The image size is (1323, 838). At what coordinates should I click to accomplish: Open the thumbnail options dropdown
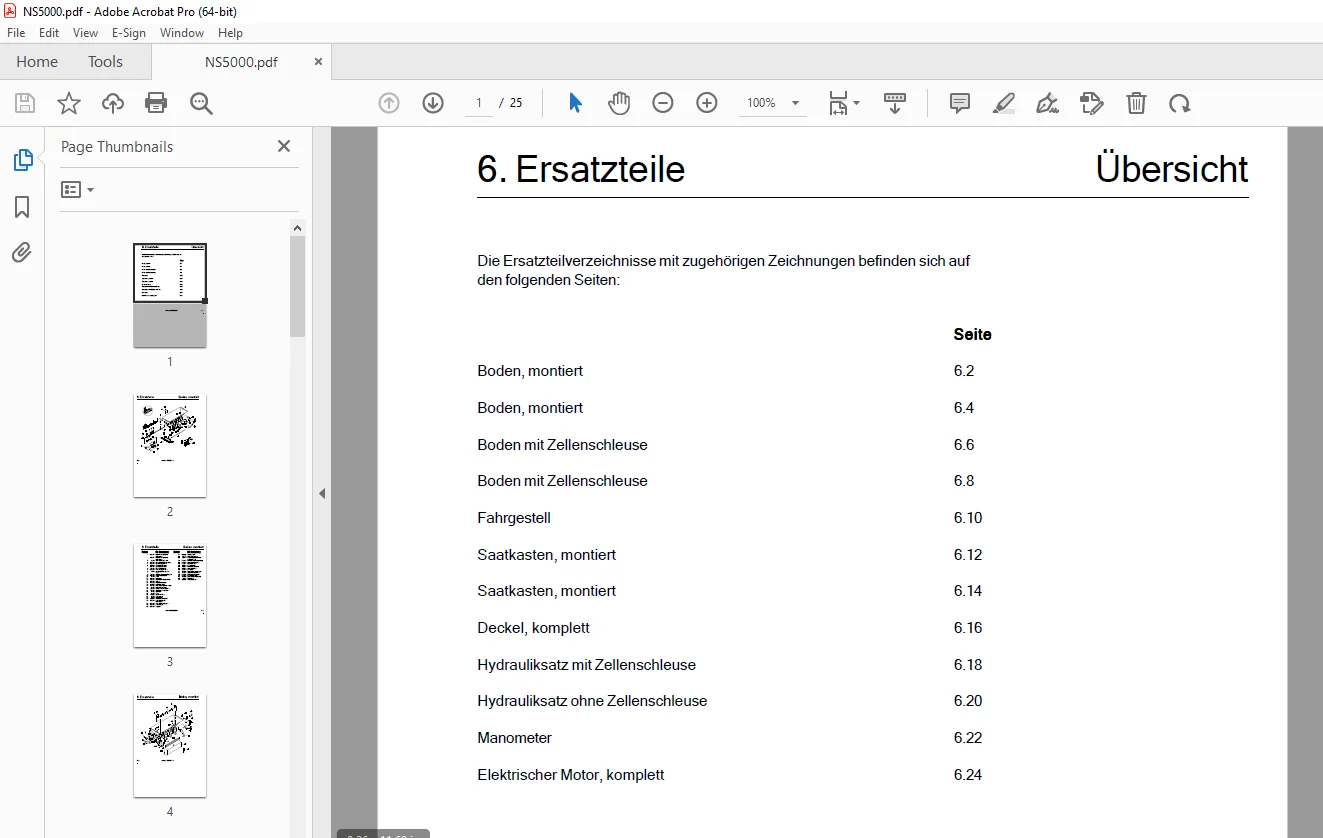[x=77, y=189]
